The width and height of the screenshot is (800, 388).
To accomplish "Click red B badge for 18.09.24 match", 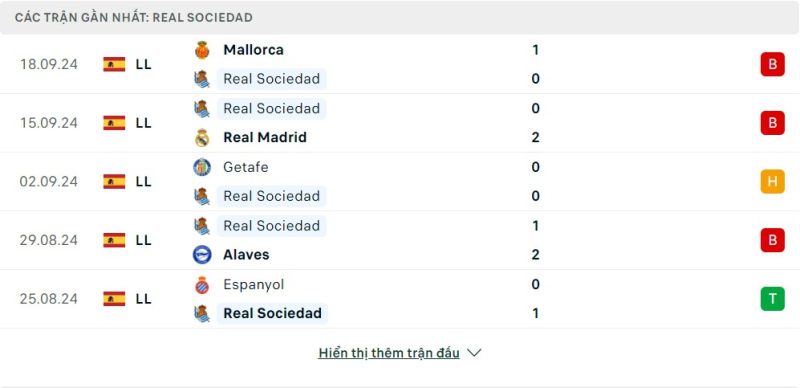I will [x=772, y=64].
